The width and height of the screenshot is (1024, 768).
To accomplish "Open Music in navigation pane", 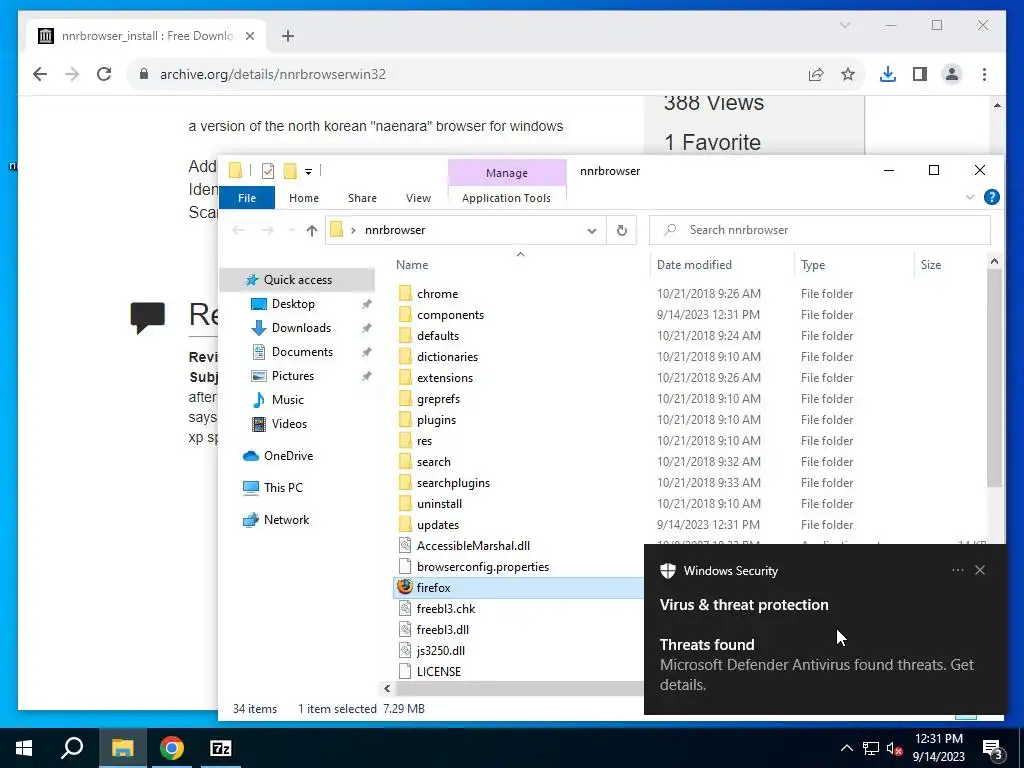I will coord(287,400).
